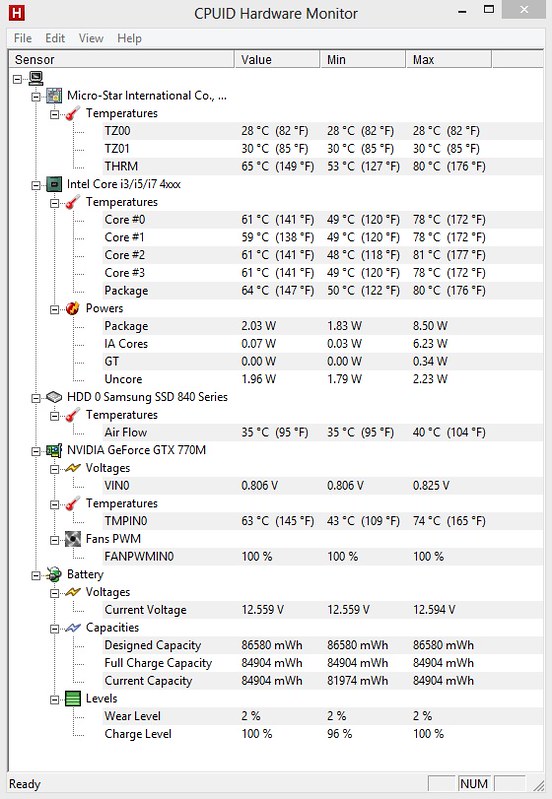Open the View menu
552x799 pixels.
click(x=91, y=38)
